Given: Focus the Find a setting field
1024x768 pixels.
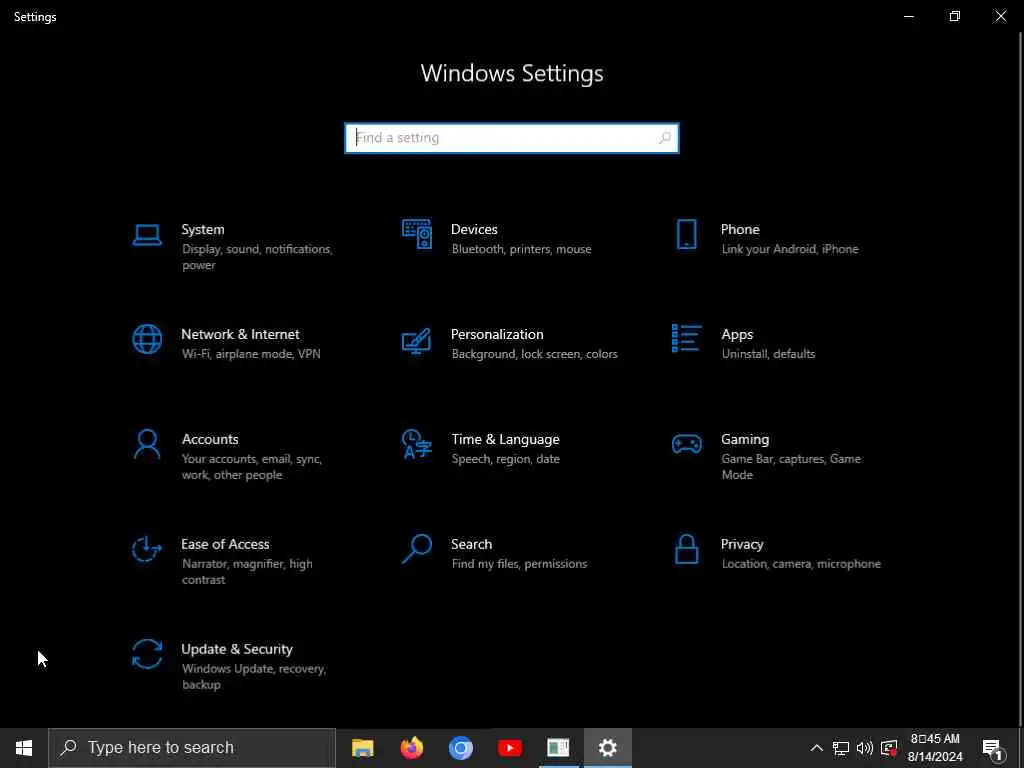Looking at the screenshot, I should pyautogui.click(x=512, y=138).
